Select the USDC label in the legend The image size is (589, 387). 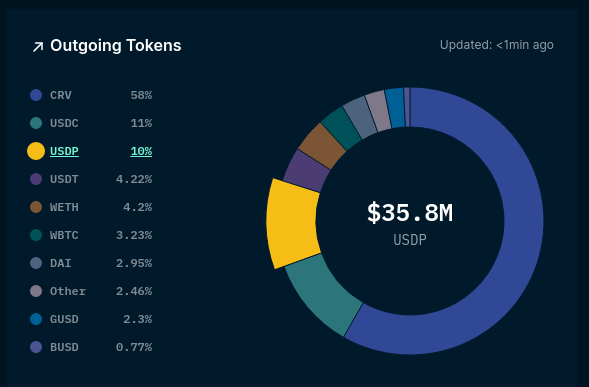click(64, 123)
